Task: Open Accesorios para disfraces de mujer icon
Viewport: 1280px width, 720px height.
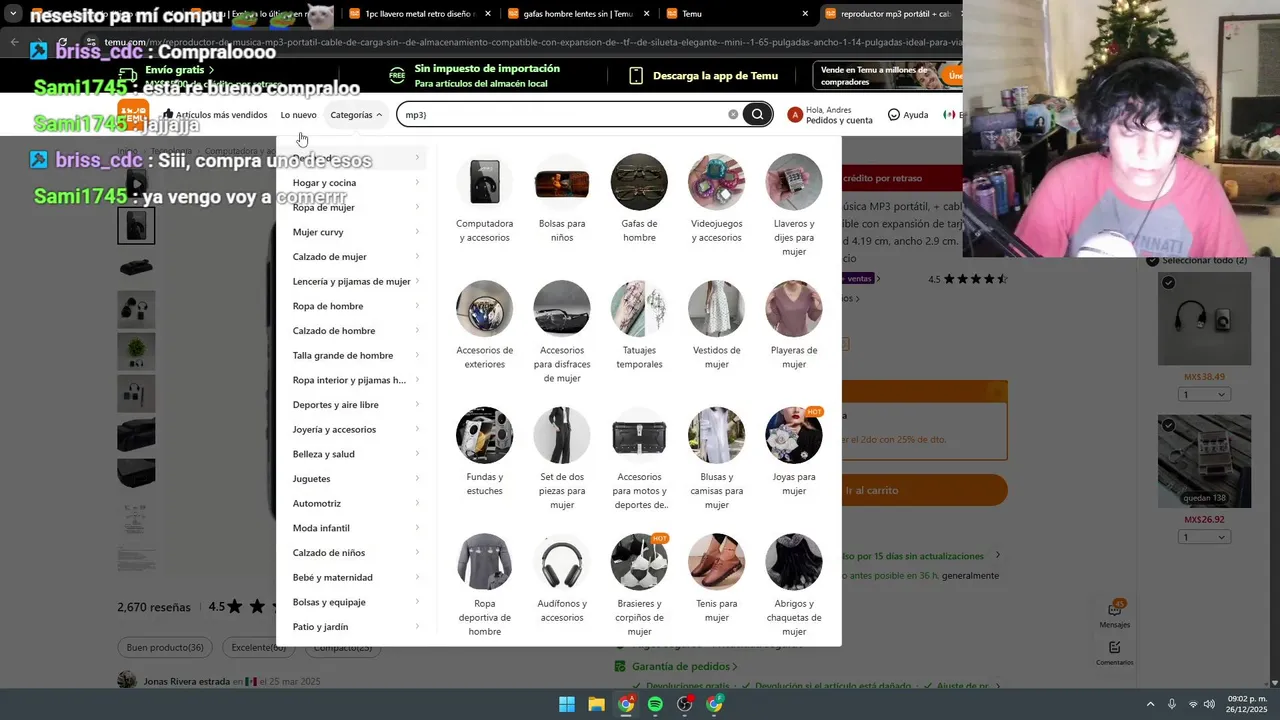Action: [x=562, y=309]
